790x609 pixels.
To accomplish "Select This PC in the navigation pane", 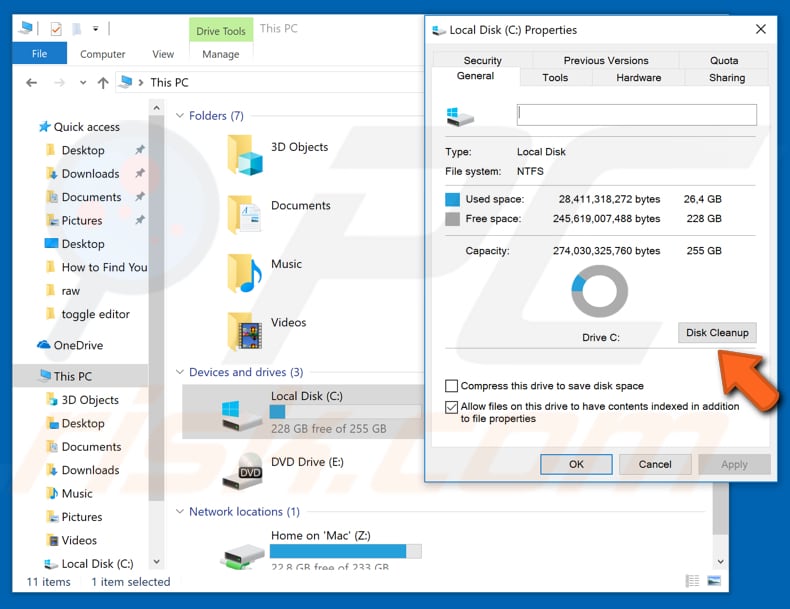I will (73, 376).
